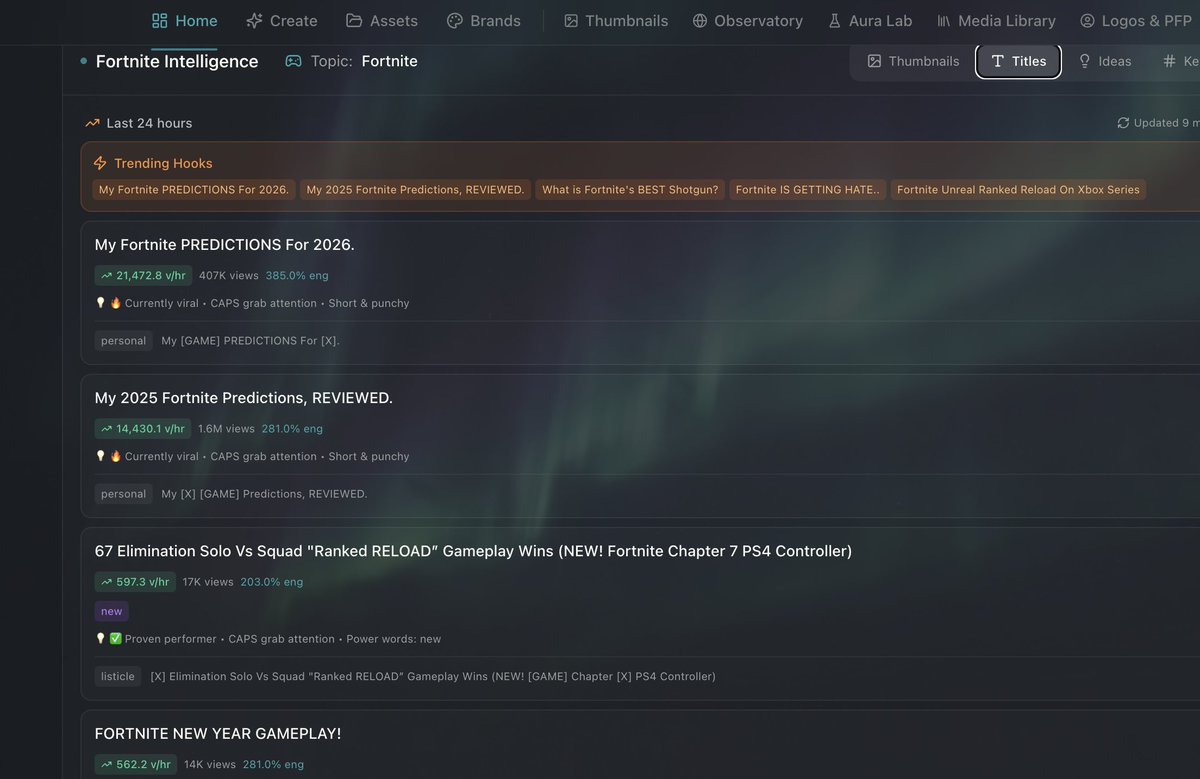Screen dimensions: 1200x779
Task: Click the Fortnite Intelligence heading
Action: click(177, 61)
